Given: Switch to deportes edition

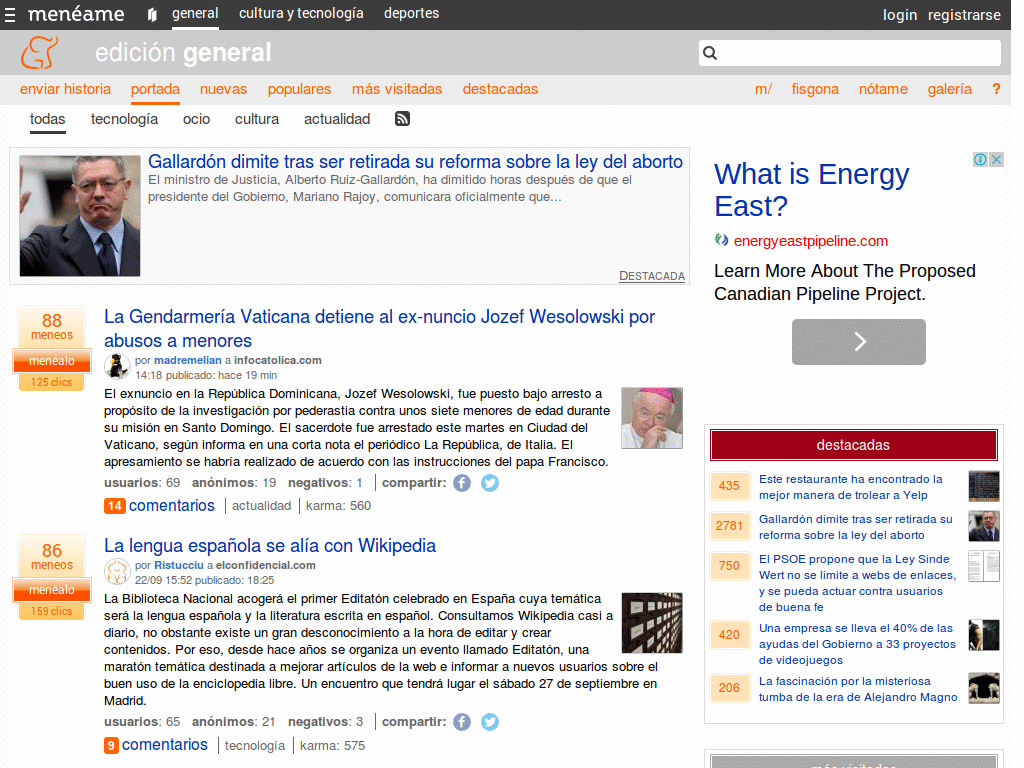Looking at the screenshot, I should click(411, 14).
